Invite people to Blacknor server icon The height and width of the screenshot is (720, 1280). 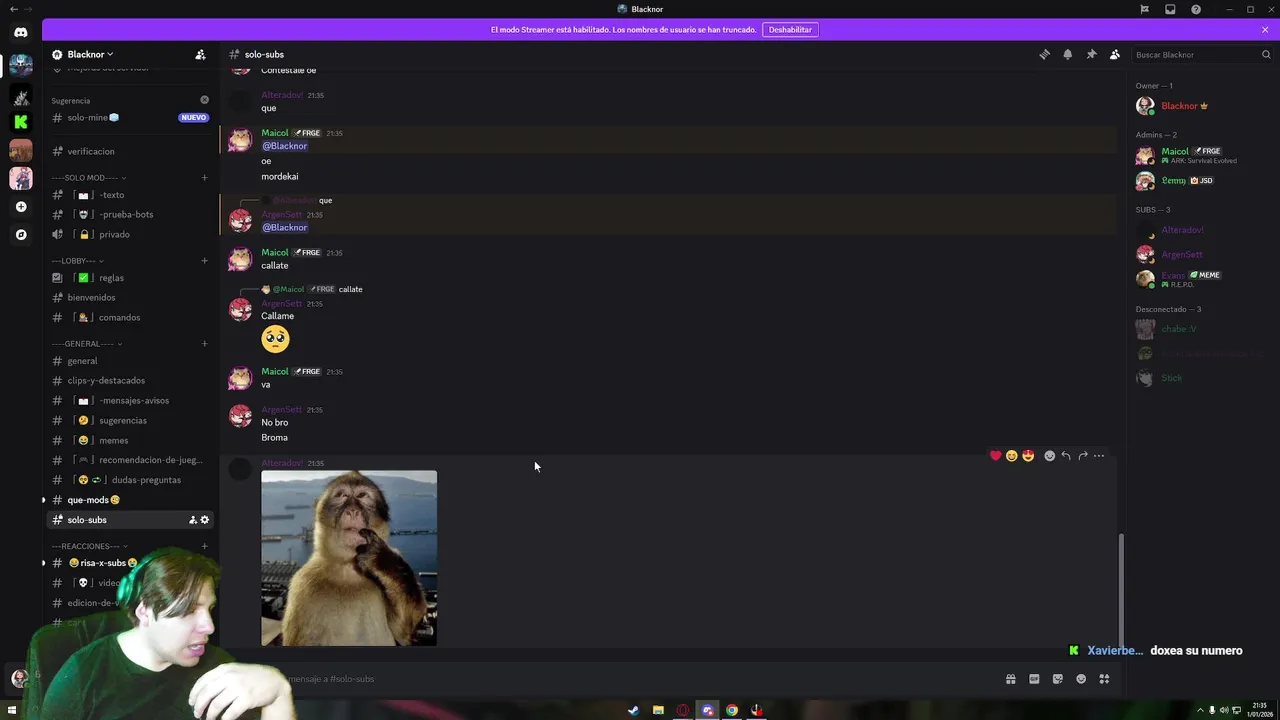tap(200, 54)
